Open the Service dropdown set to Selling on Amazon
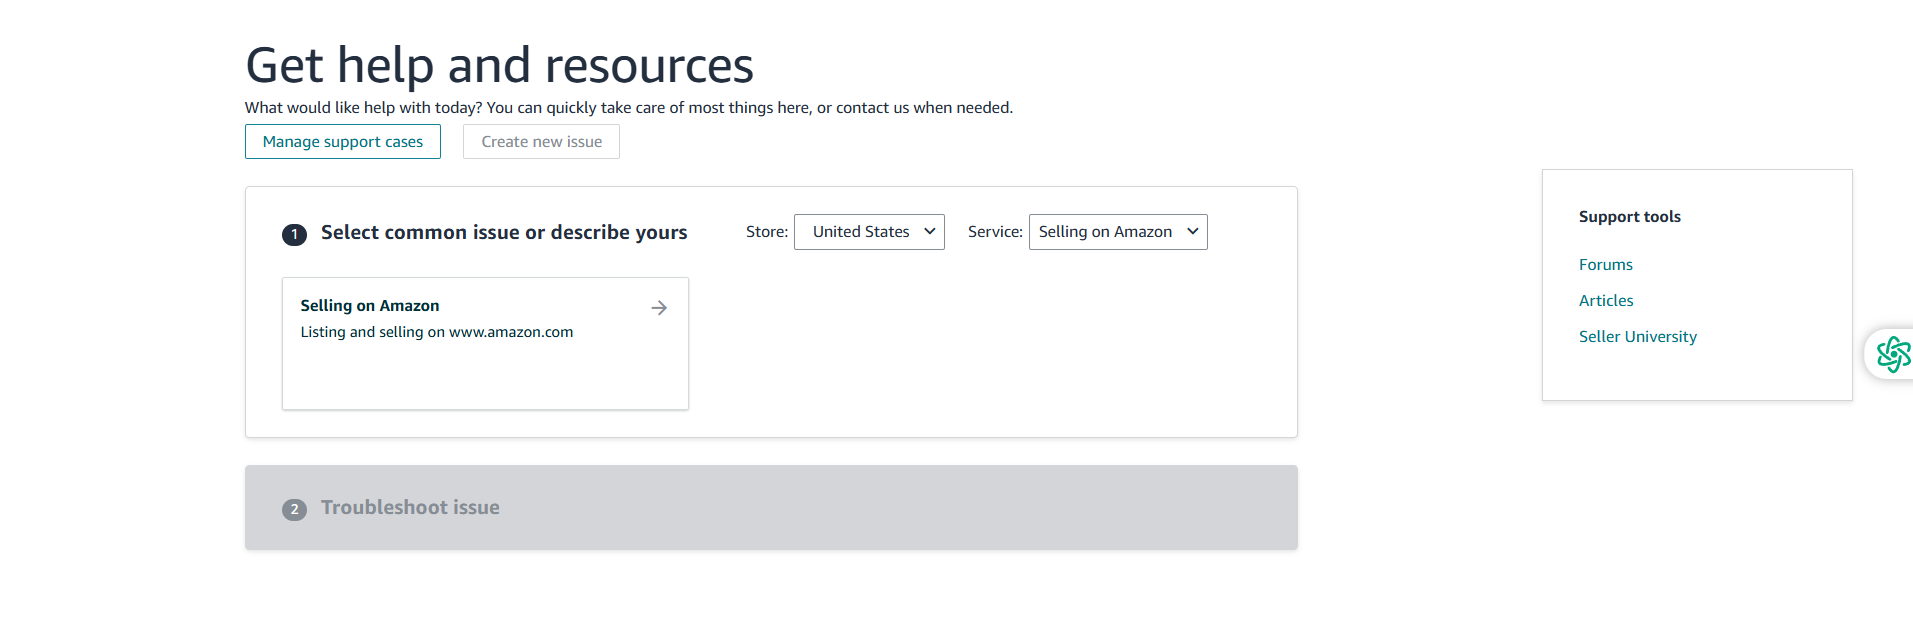Image resolution: width=1913 pixels, height=620 pixels. coord(1118,232)
